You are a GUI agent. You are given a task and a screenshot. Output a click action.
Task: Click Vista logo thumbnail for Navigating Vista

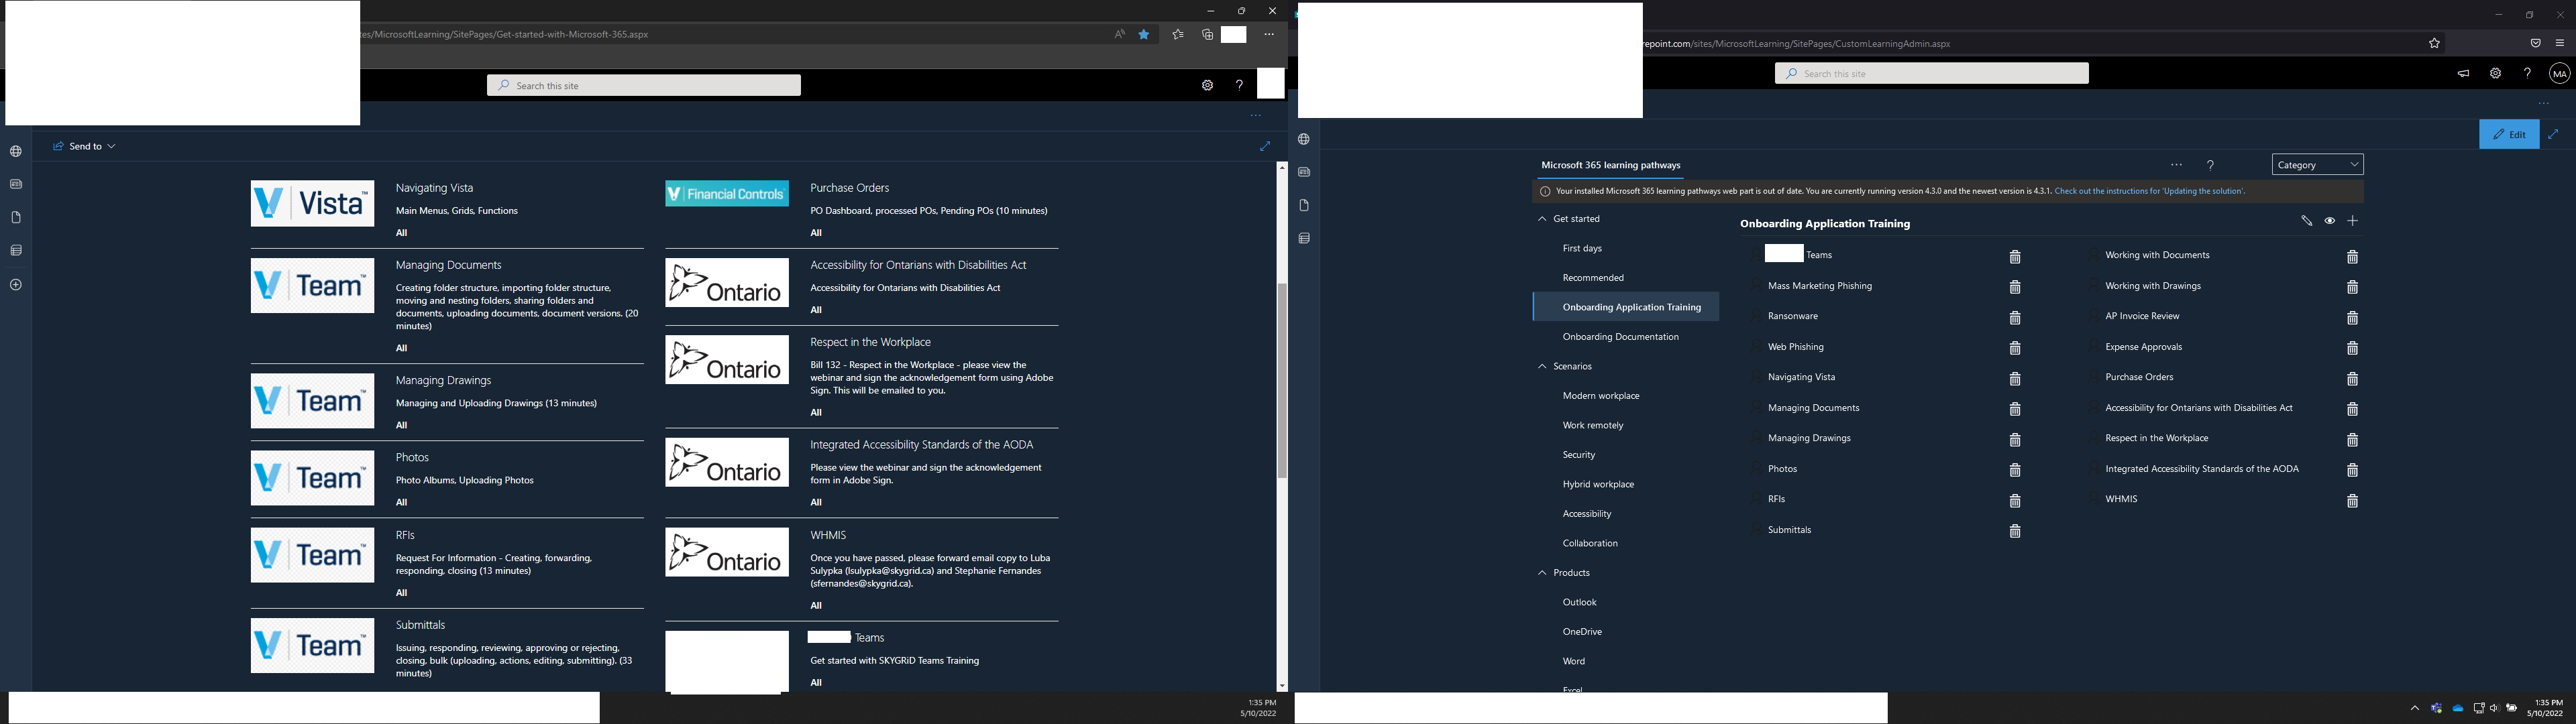(x=312, y=204)
